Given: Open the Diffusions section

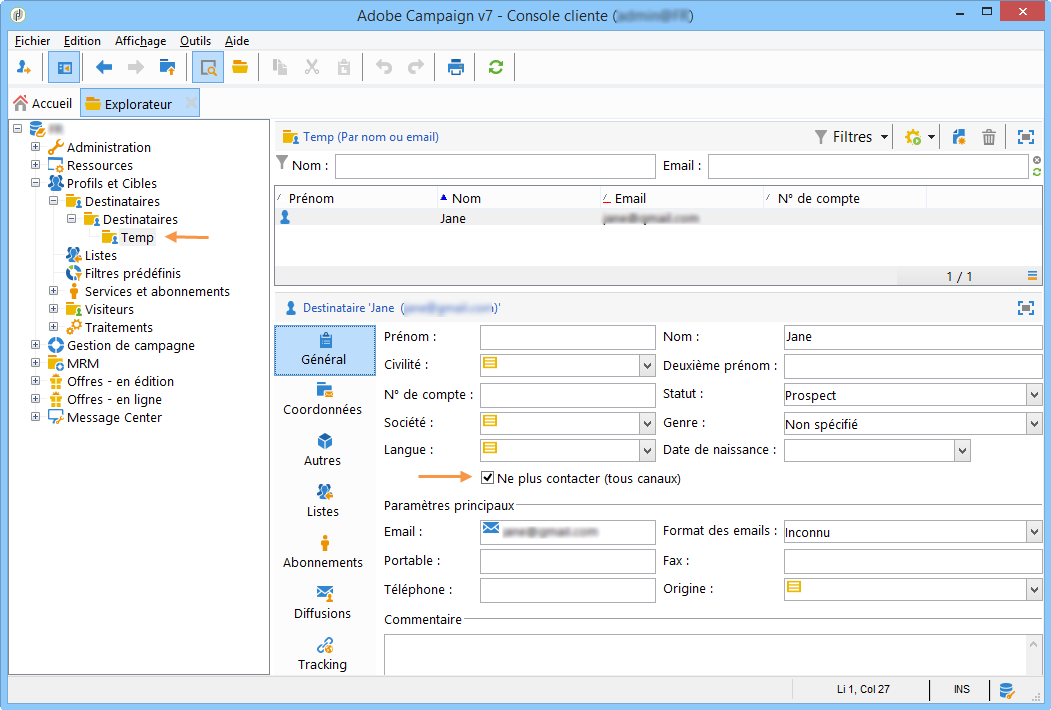Looking at the screenshot, I should click(323, 603).
